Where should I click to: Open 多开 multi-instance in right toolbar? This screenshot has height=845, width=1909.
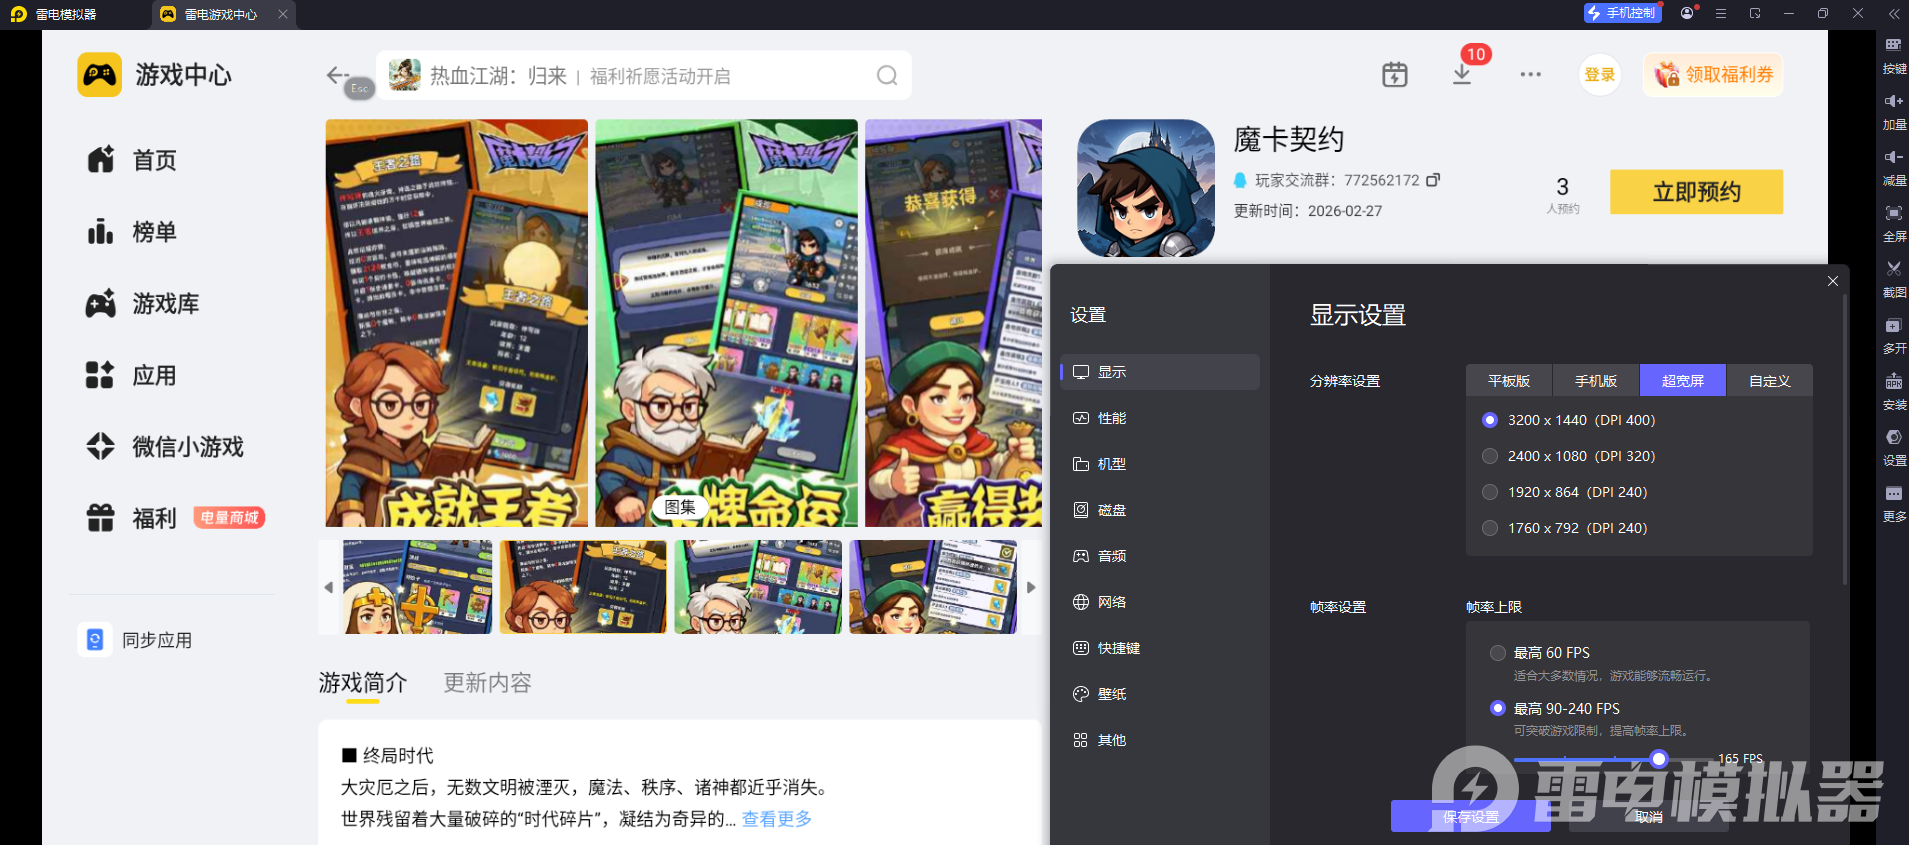pos(1894,336)
